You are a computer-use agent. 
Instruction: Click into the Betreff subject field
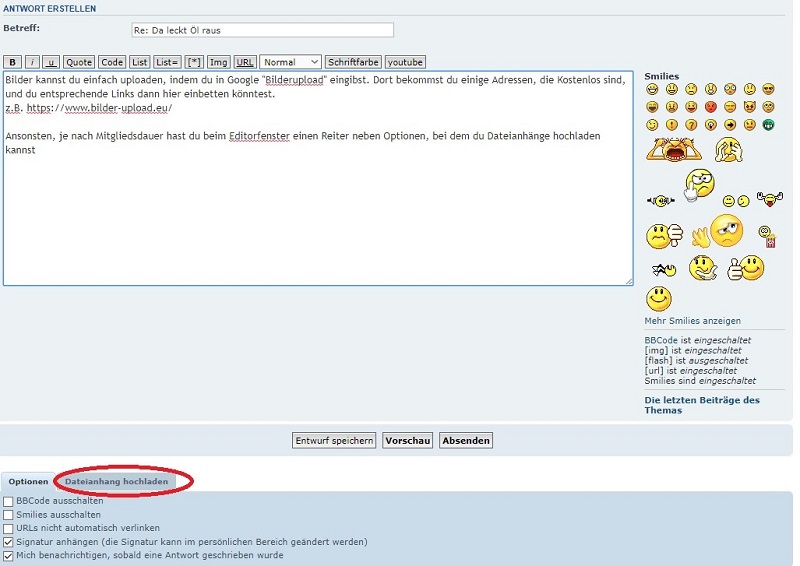point(262,31)
